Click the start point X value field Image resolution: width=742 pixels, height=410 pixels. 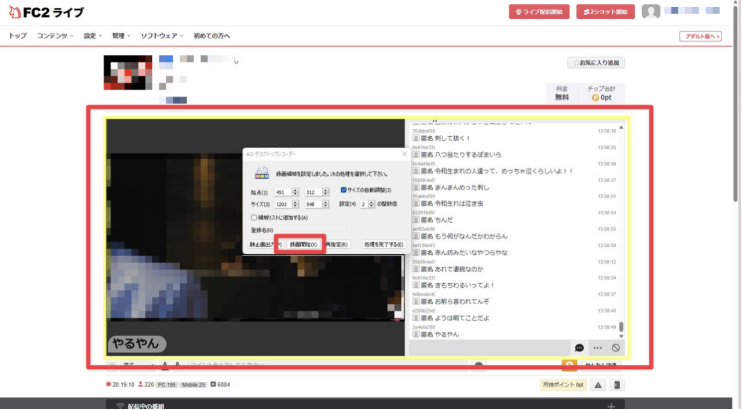point(282,192)
